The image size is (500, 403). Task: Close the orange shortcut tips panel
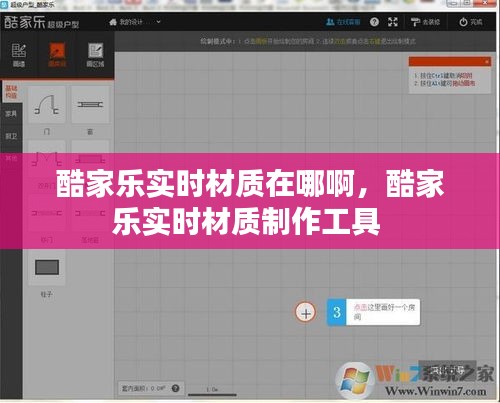coord(487,62)
